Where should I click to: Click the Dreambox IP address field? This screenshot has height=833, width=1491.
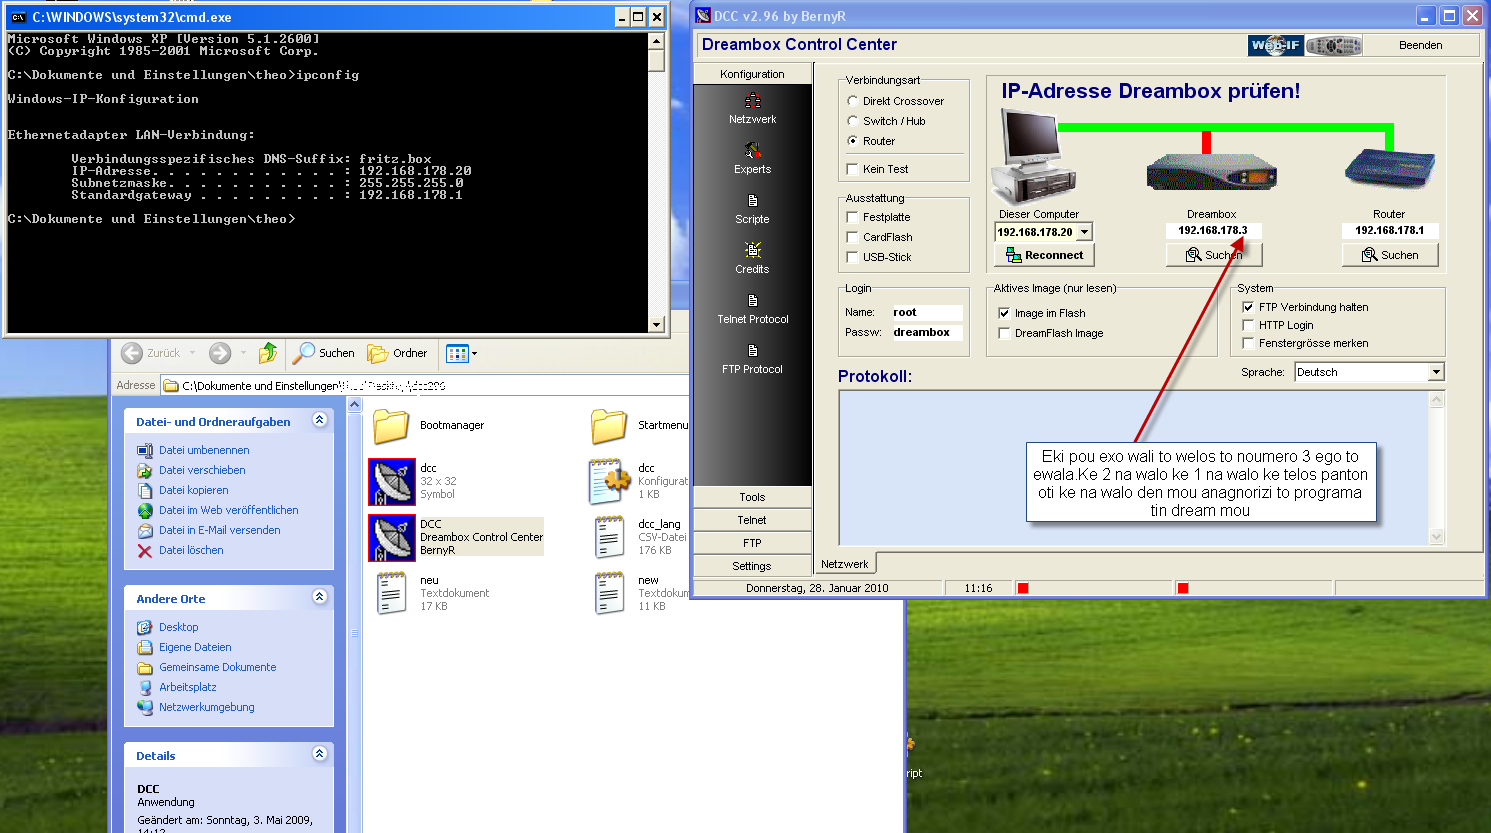[x=1212, y=230]
